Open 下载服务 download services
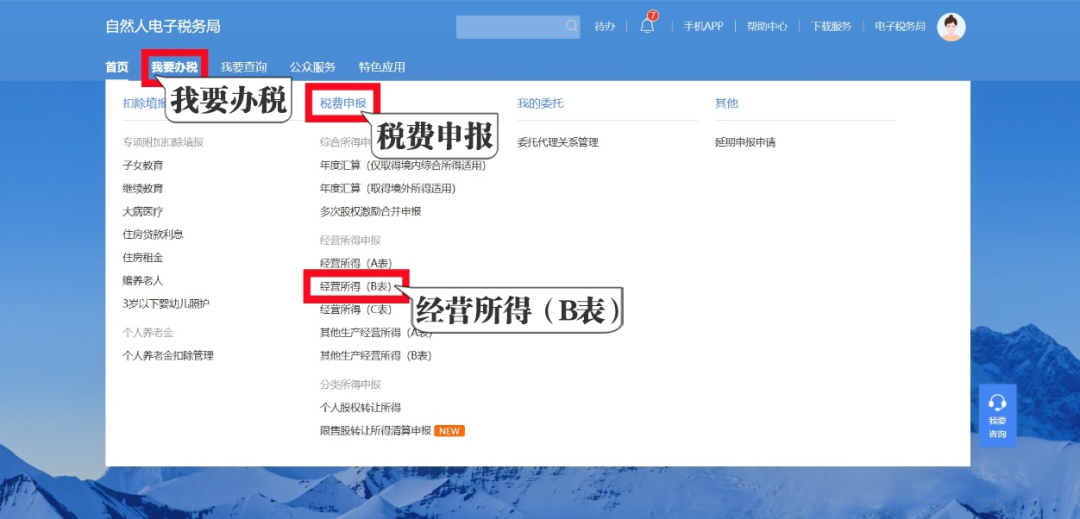The height and width of the screenshot is (519, 1080). pos(831,27)
